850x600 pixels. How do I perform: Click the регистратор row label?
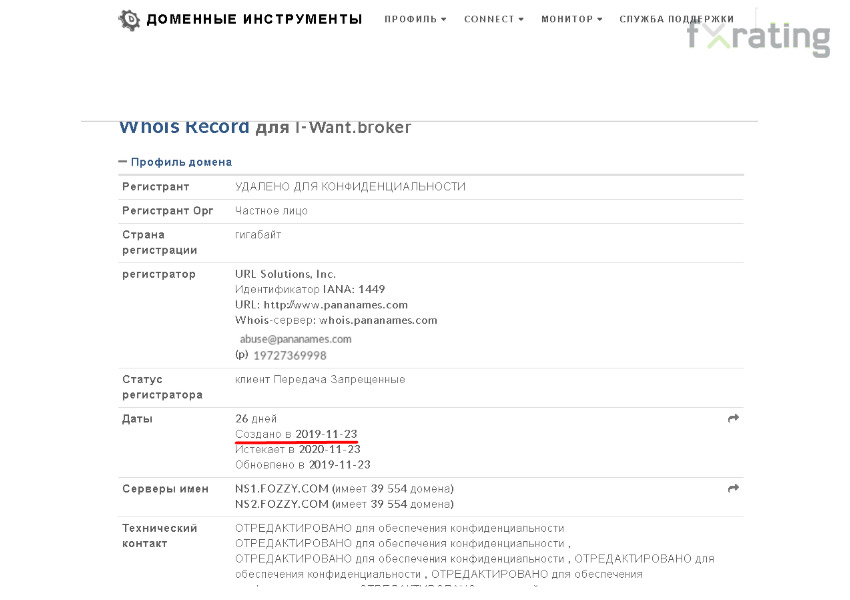[159, 274]
